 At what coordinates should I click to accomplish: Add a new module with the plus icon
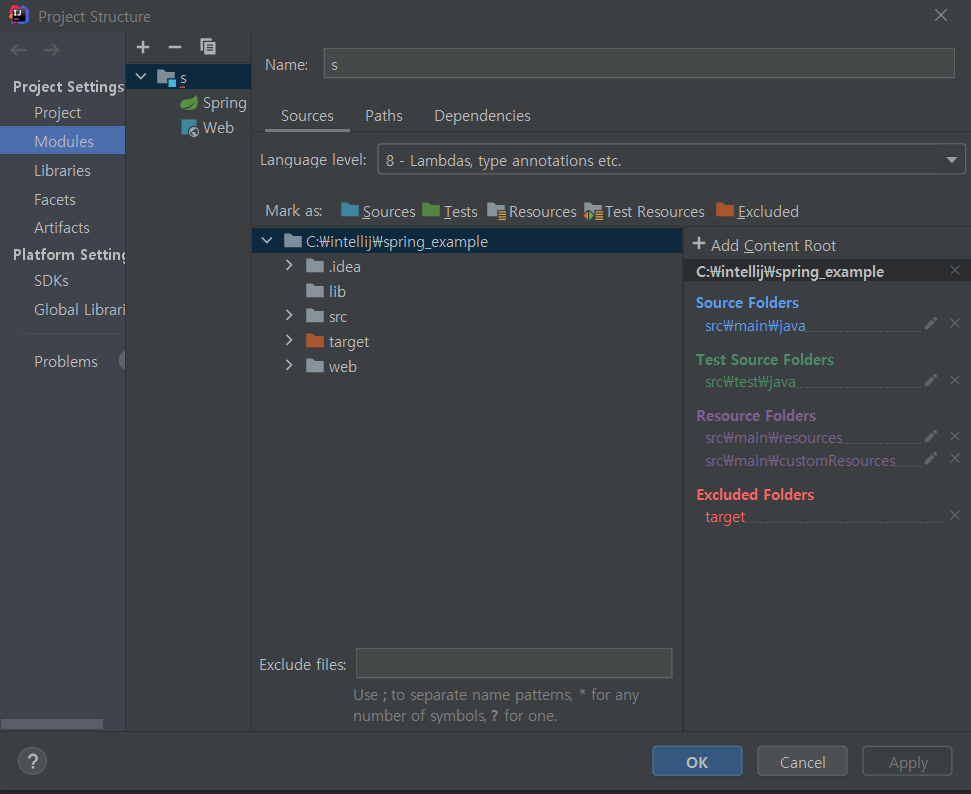[x=142, y=47]
